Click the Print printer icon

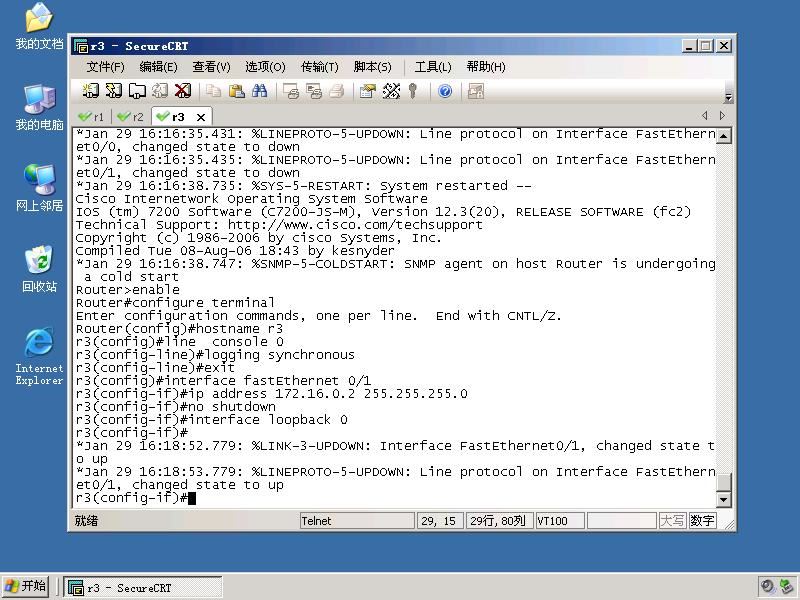(337, 91)
